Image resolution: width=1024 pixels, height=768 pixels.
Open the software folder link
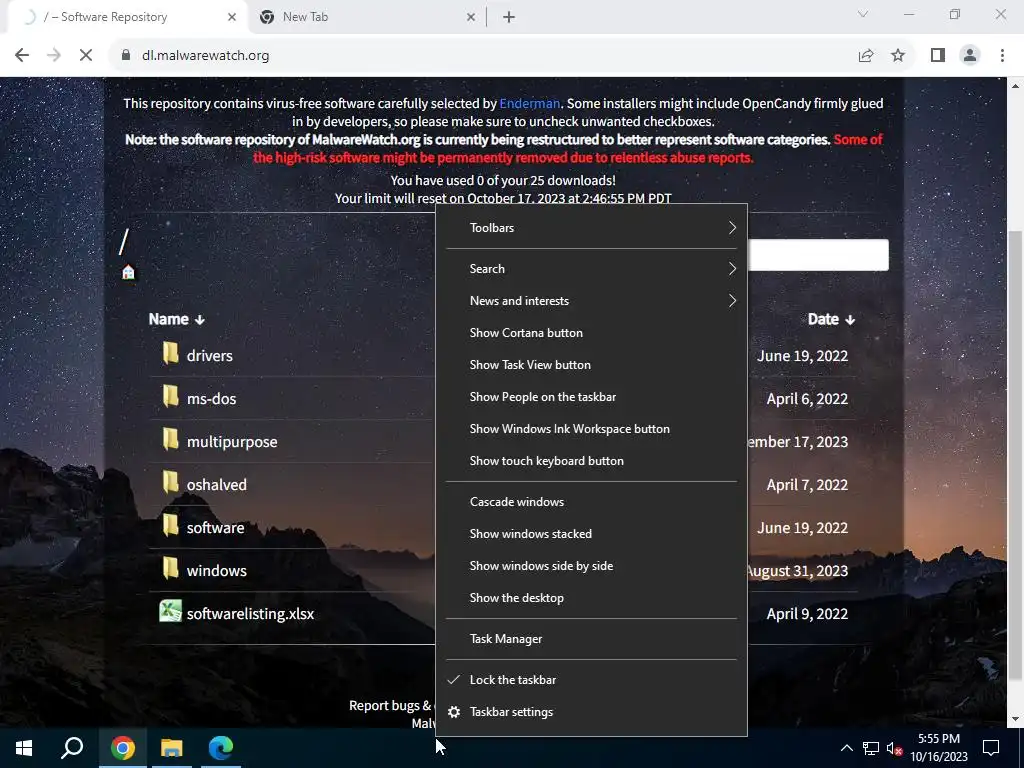(x=216, y=528)
